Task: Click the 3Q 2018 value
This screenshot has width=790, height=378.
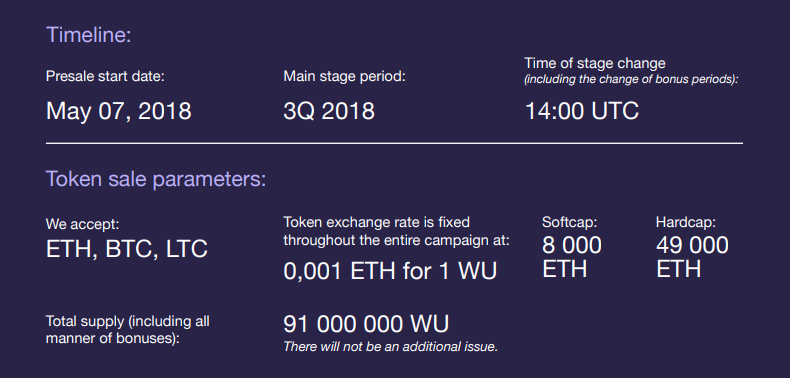Action: click(x=329, y=111)
